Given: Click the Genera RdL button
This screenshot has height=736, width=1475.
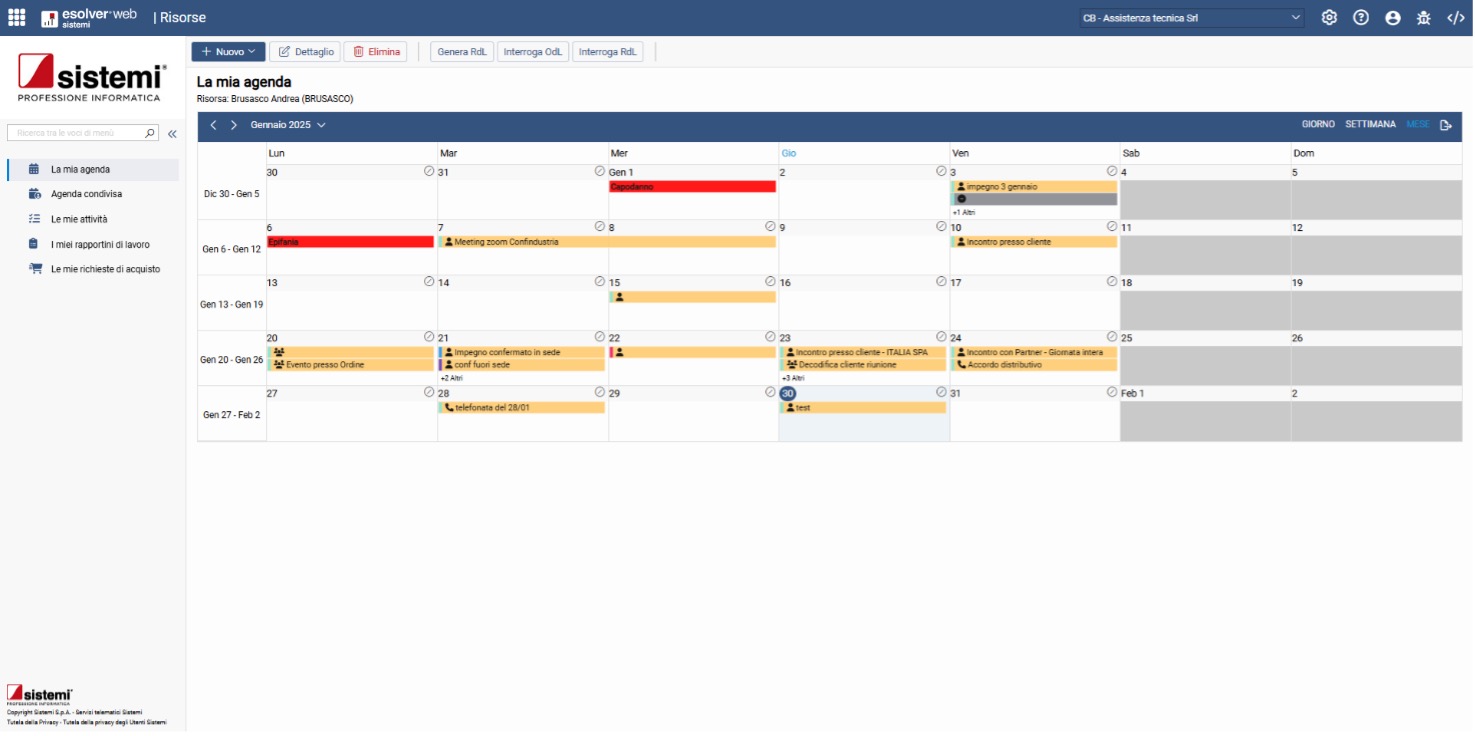Looking at the screenshot, I should pyautogui.click(x=462, y=52).
